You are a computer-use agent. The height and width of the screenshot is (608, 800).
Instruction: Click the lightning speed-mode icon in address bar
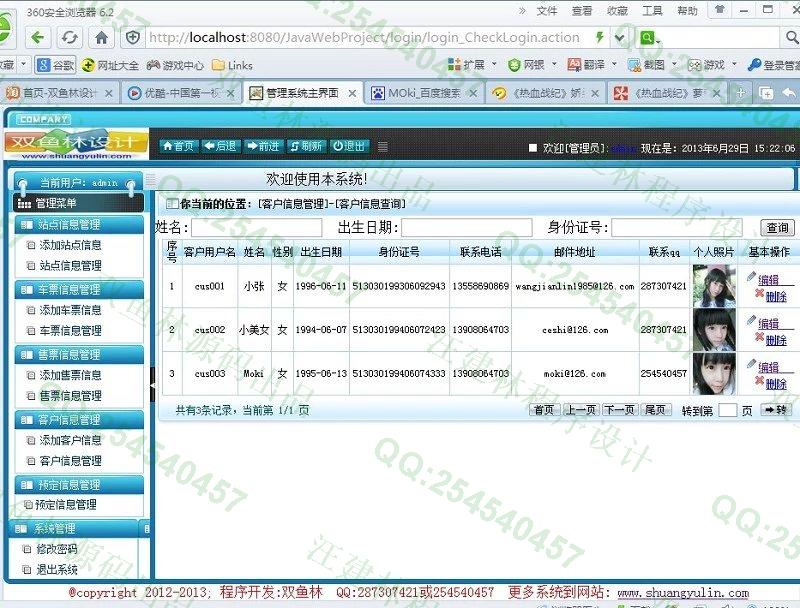[600, 37]
